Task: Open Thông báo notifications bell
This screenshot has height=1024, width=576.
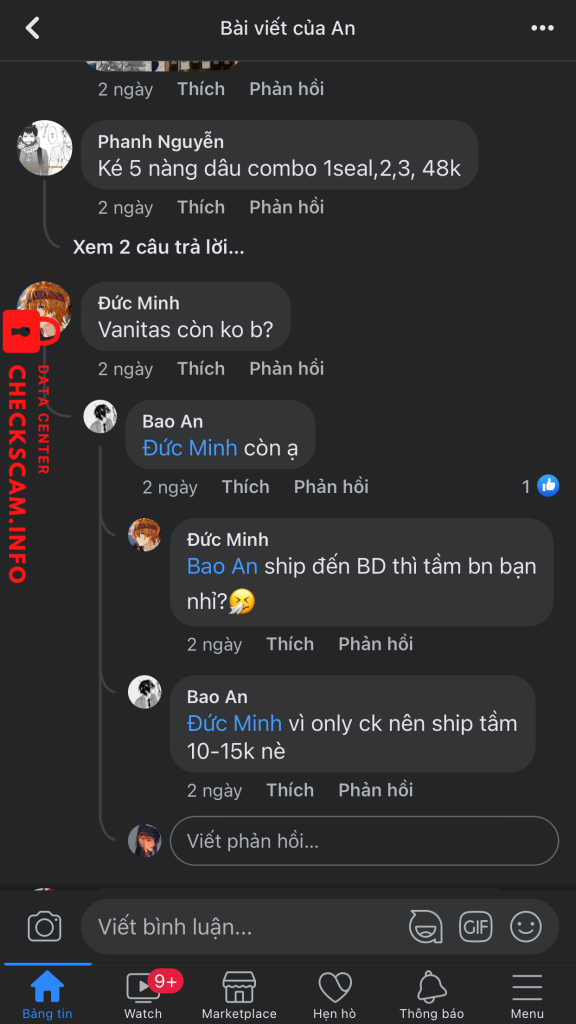Action: click(432, 995)
